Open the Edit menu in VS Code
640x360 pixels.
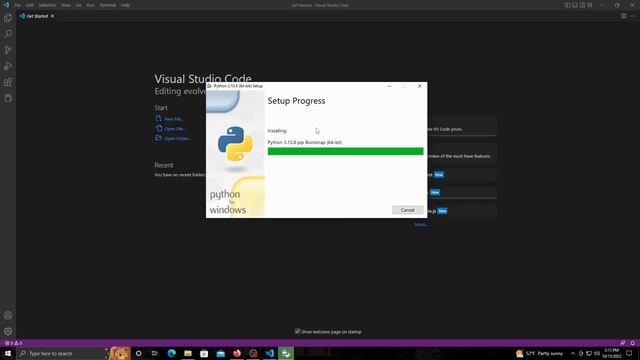point(30,5)
